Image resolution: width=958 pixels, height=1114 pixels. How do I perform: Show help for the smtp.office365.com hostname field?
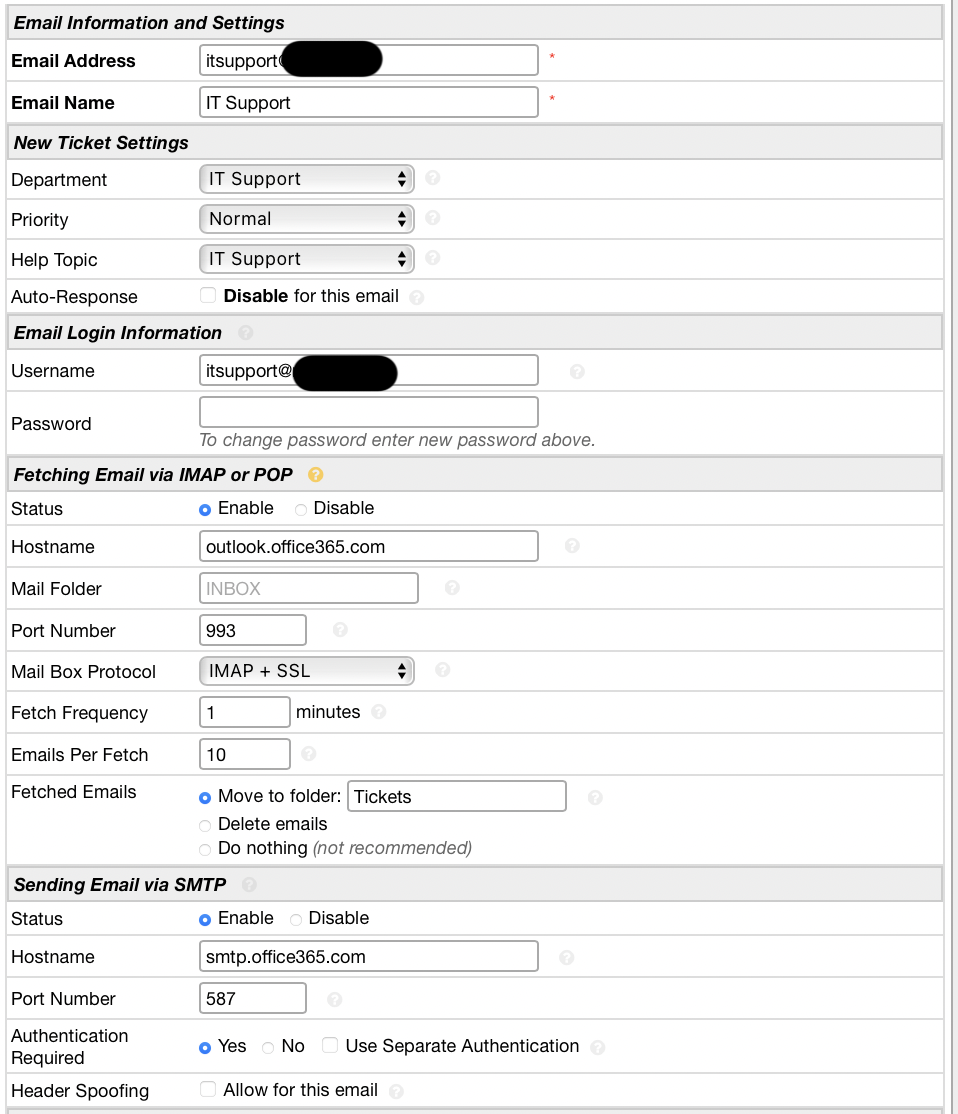(x=566, y=958)
